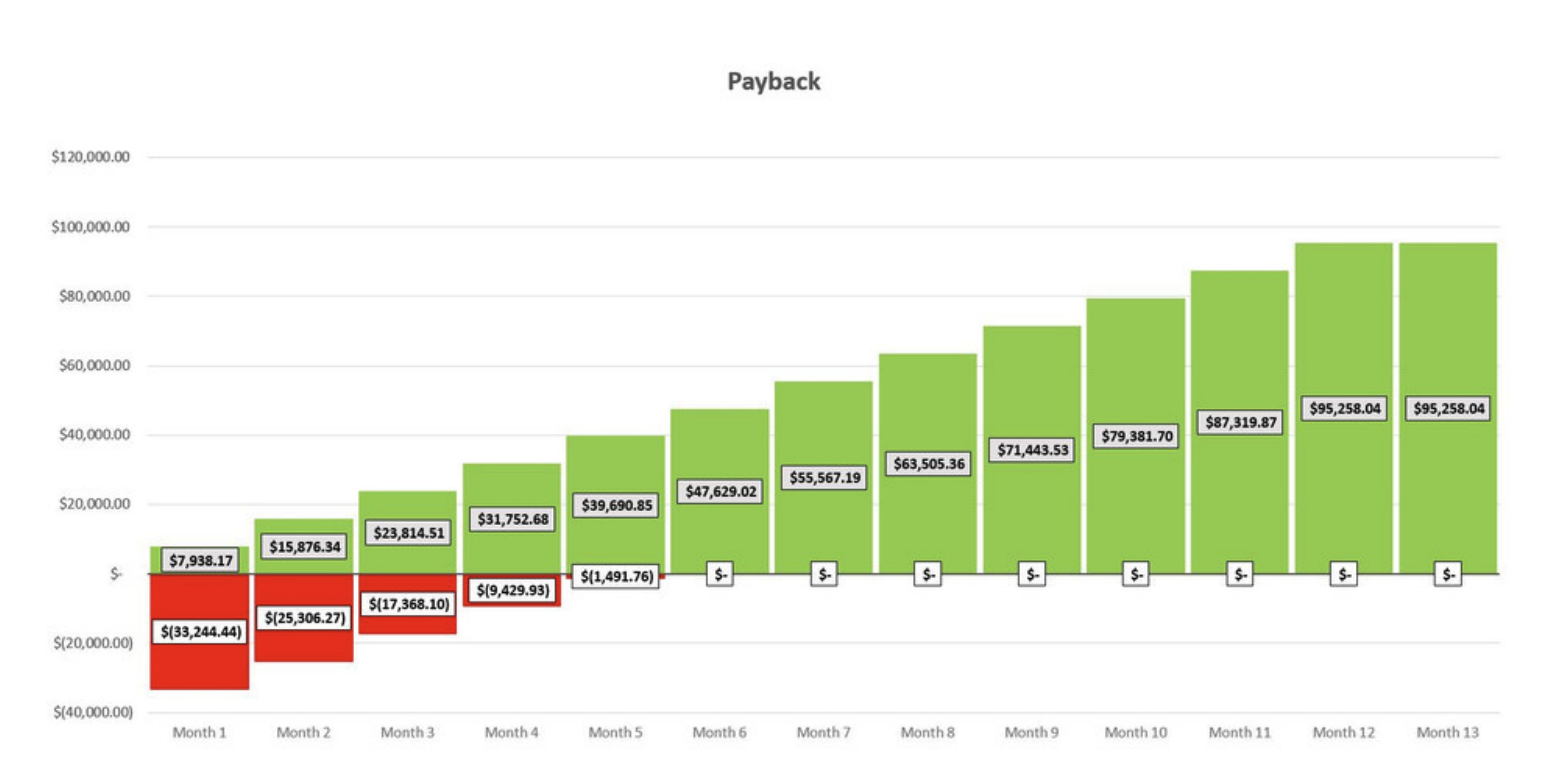Image resolution: width=1562 pixels, height=782 pixels.
Task: Click the $79,381.70 data label
Action: pos(1136,436)
